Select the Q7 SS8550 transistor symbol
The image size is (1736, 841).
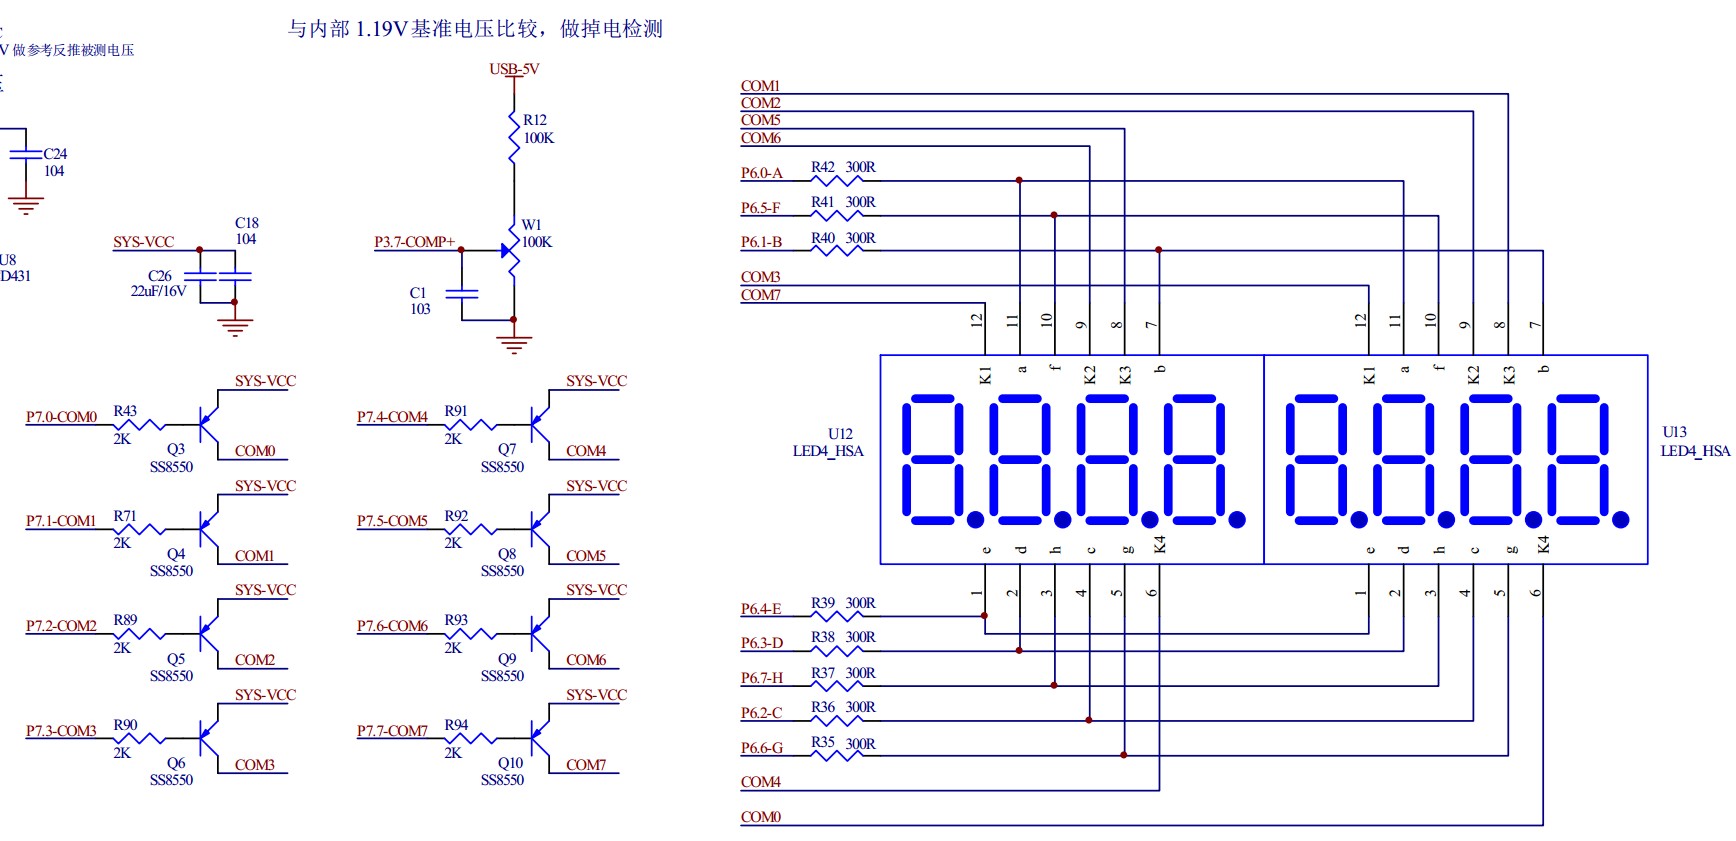(x=538, y=424)
